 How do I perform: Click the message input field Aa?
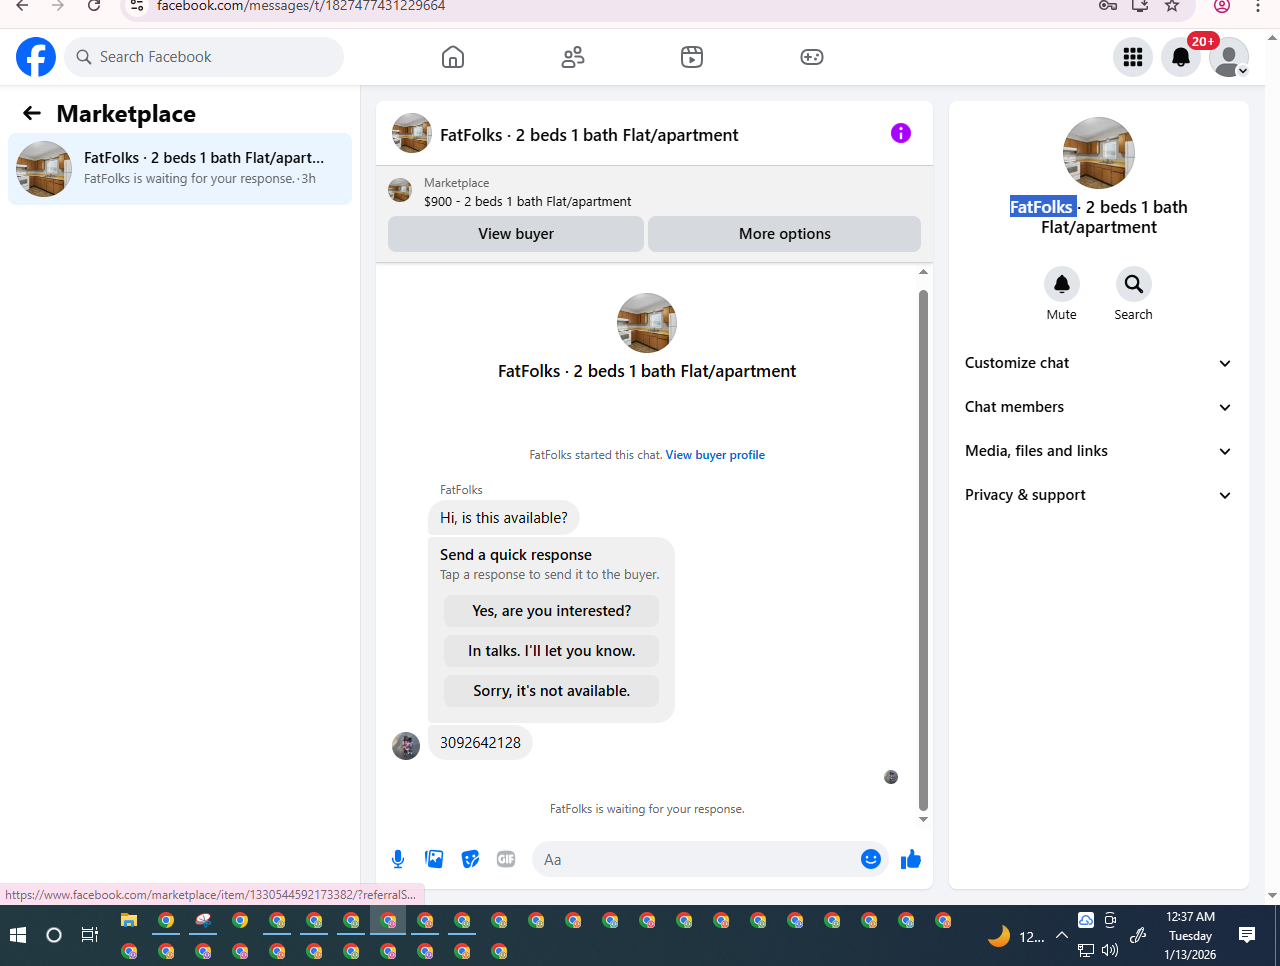coord(700,859)
